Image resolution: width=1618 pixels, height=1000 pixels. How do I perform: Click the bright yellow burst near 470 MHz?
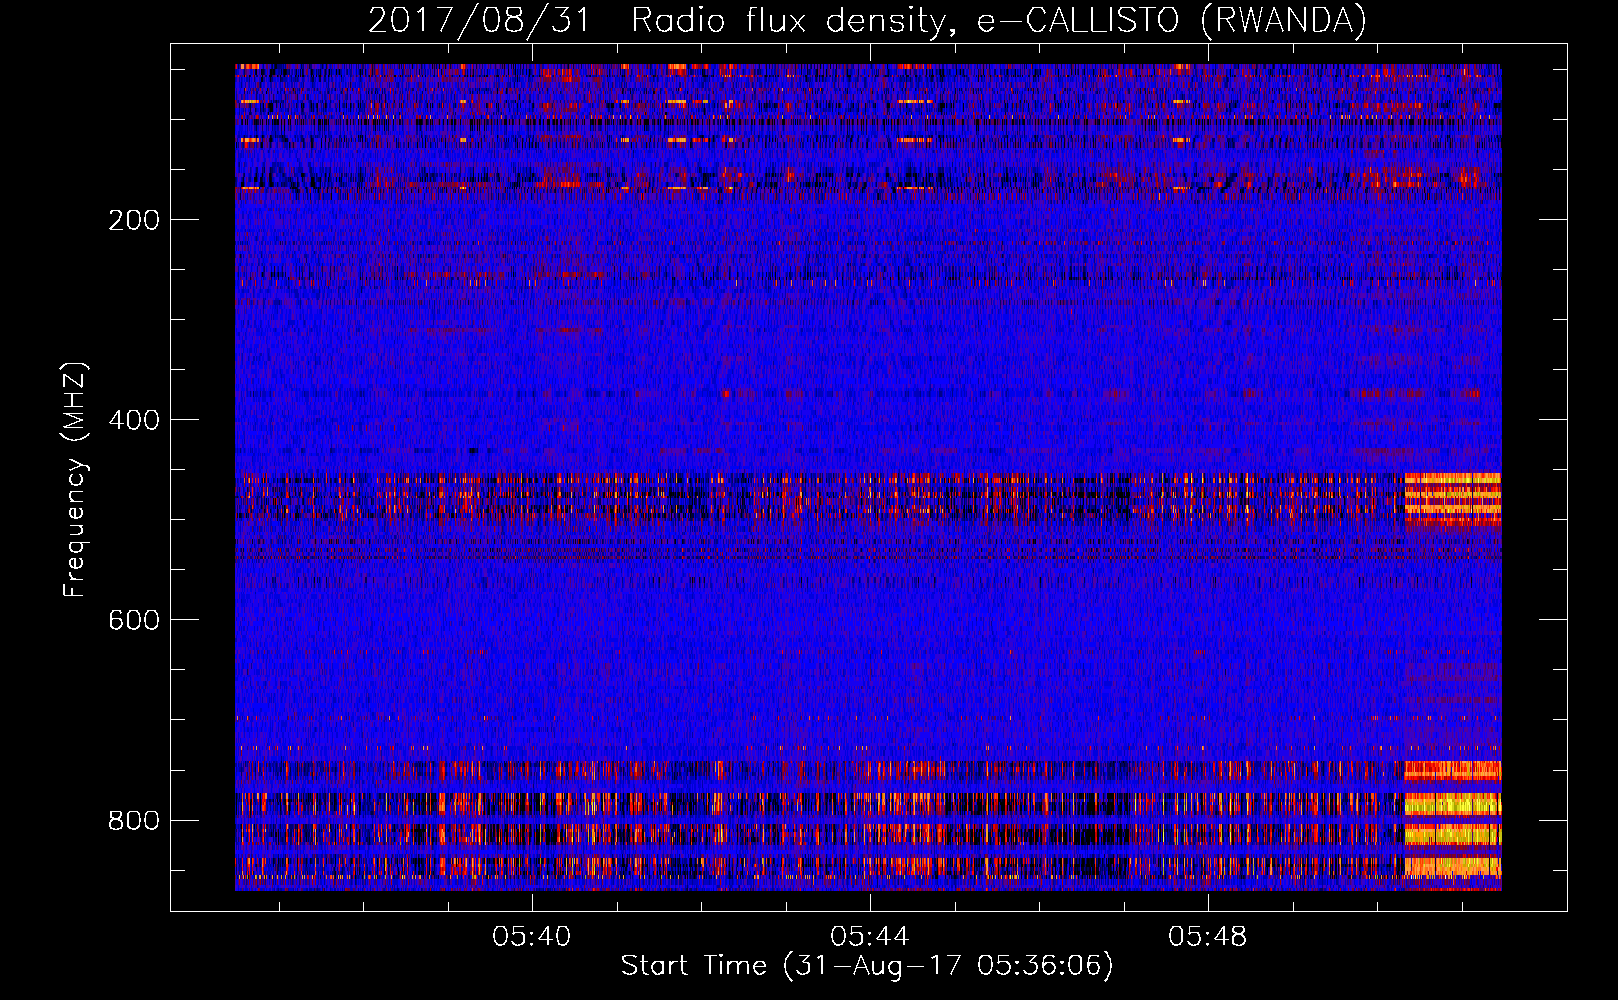click(x=1452, y=498)
